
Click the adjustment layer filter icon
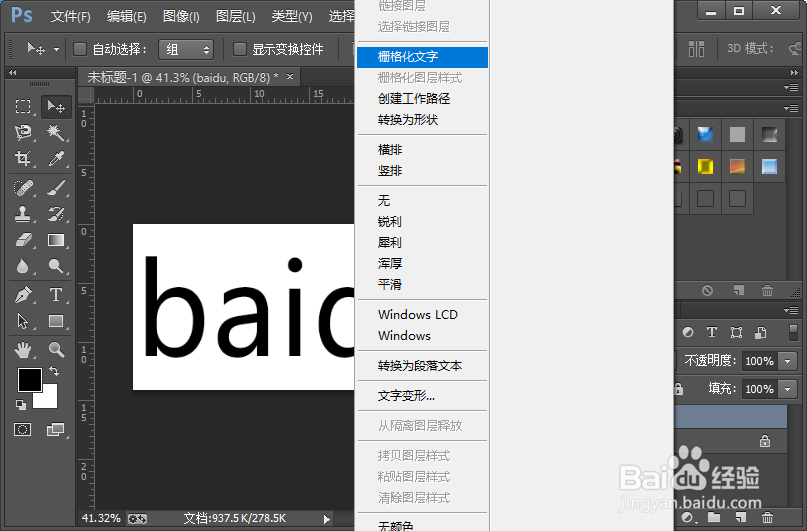click(688, 332)
